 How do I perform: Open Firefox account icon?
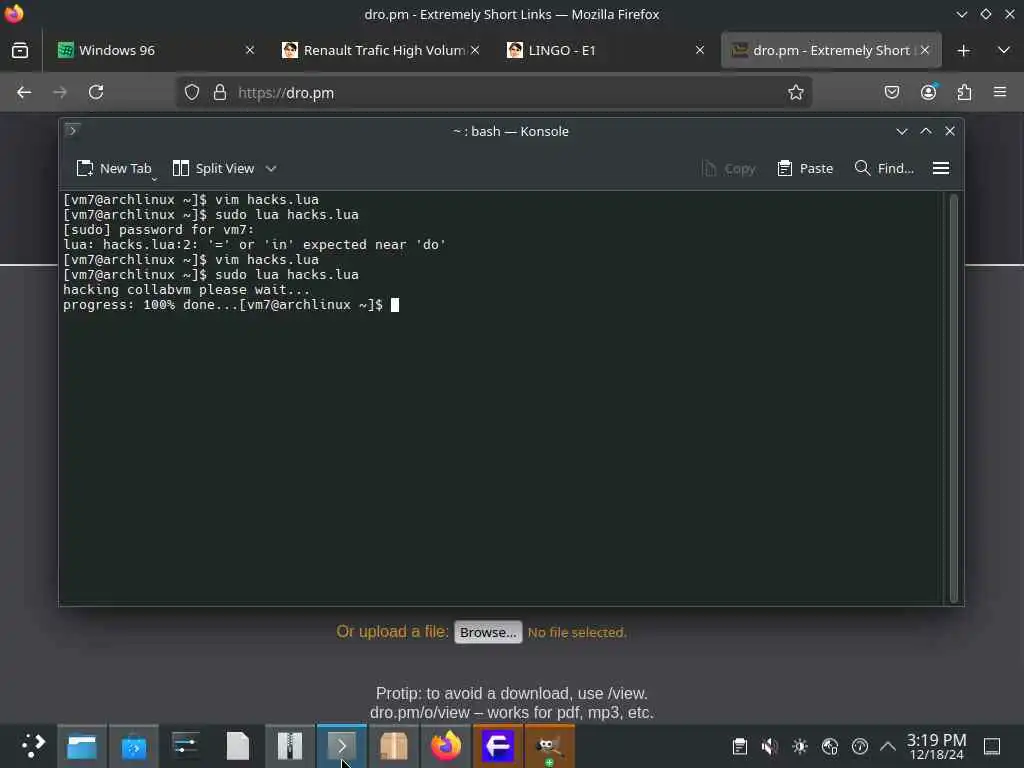pyautogui.click(x=928, y=92)
